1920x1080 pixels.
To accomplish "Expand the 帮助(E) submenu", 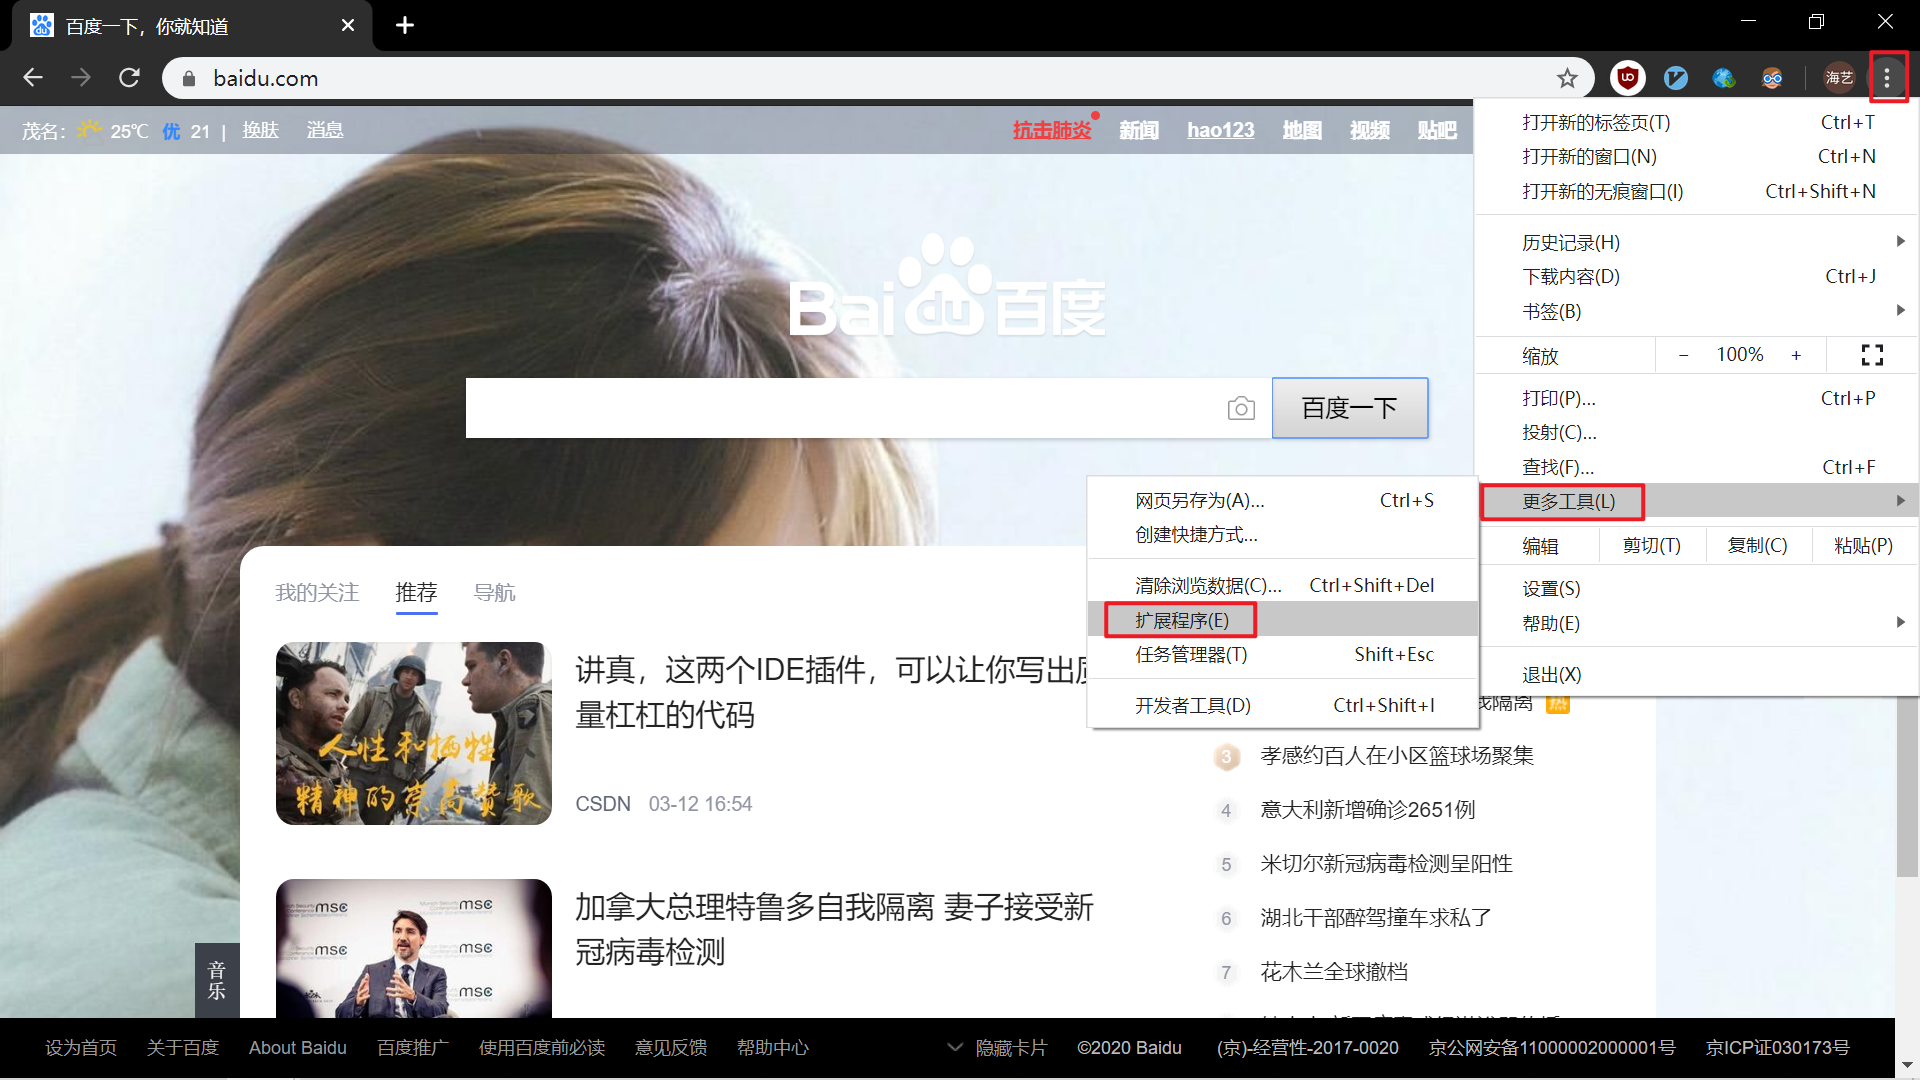I will [x=1698, y=623].
